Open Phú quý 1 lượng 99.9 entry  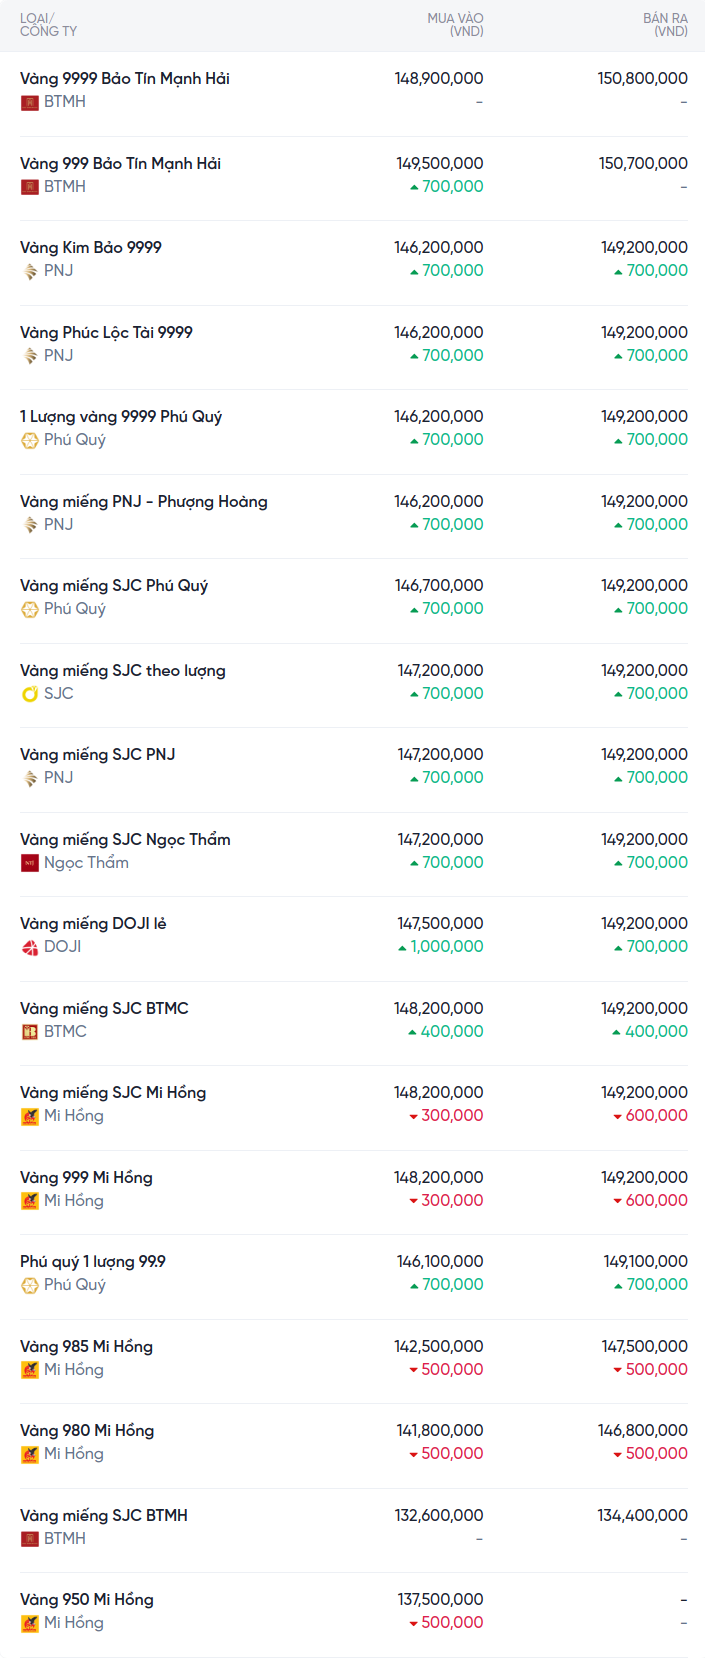pos(93,1262)
